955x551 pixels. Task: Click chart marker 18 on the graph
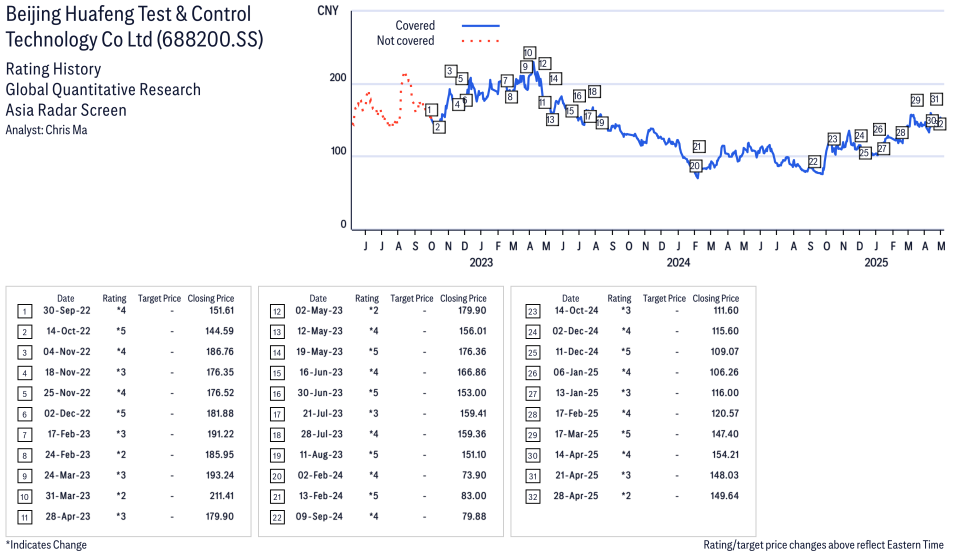coord(594,91)
